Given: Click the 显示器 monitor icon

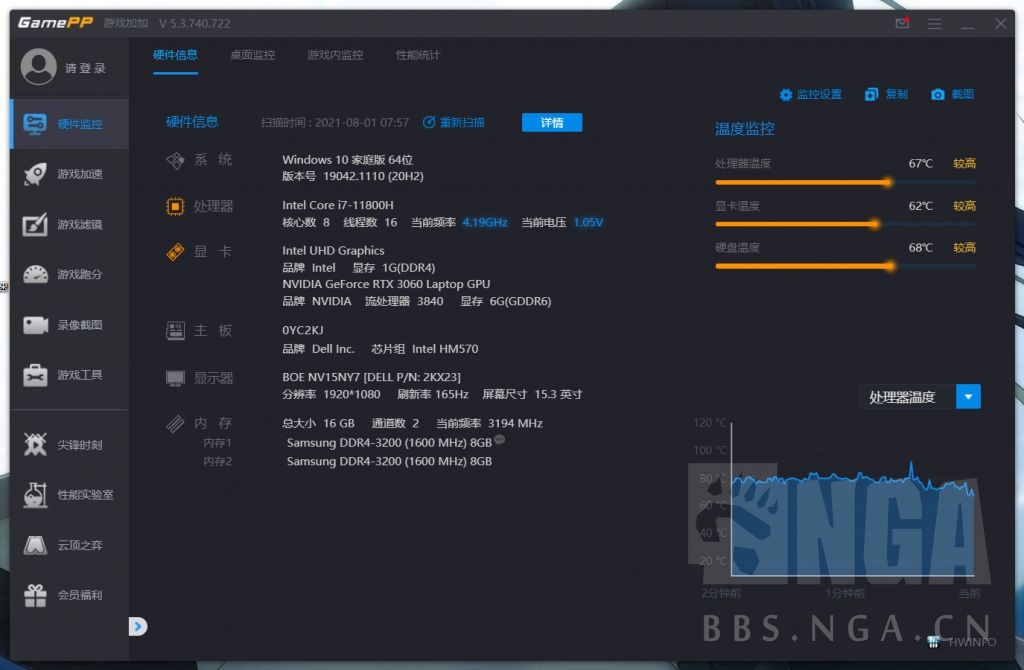Looking at the screenshot, I should 175,378.
